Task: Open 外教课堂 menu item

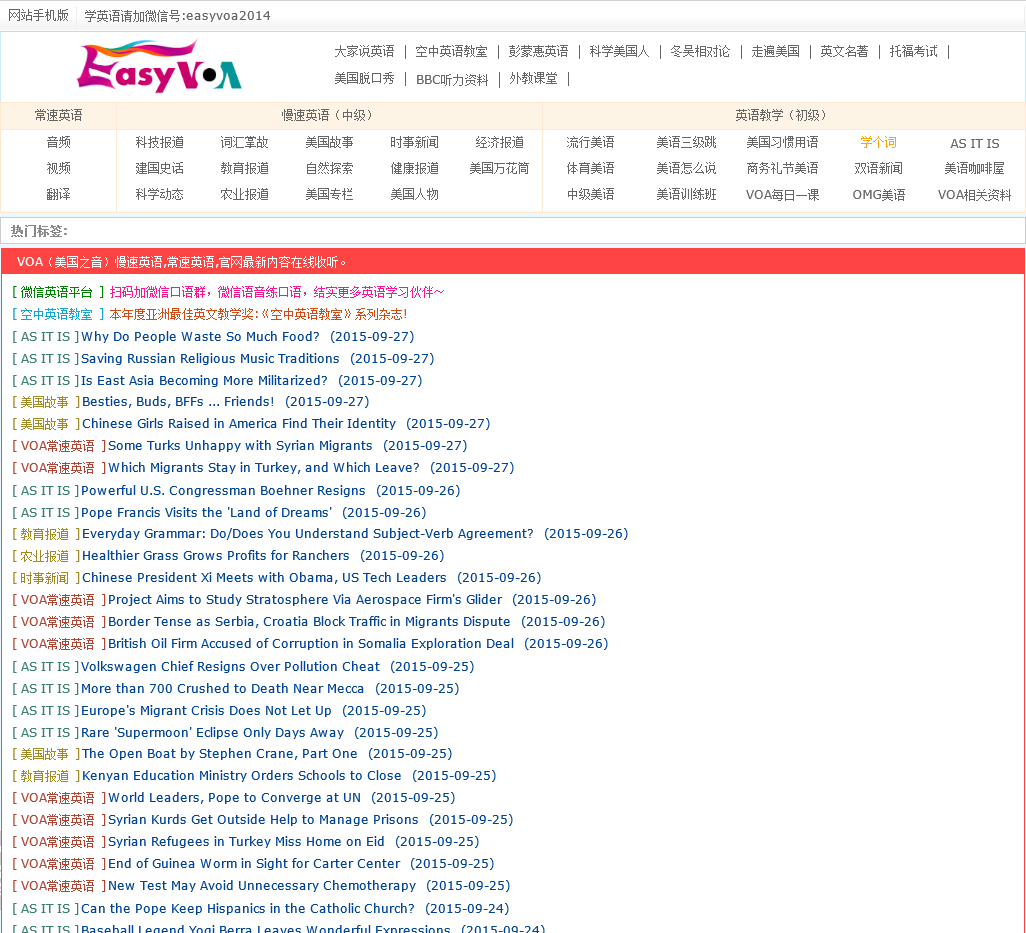Action: pos(533,79)
